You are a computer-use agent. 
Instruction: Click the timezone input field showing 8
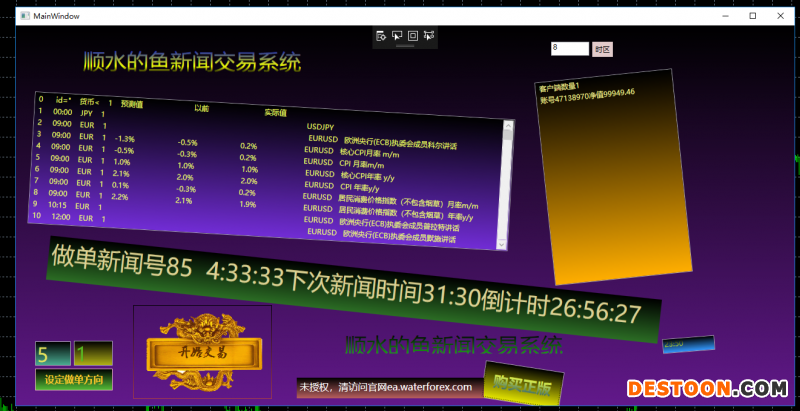pyautogui.click(x=569, y=48)
